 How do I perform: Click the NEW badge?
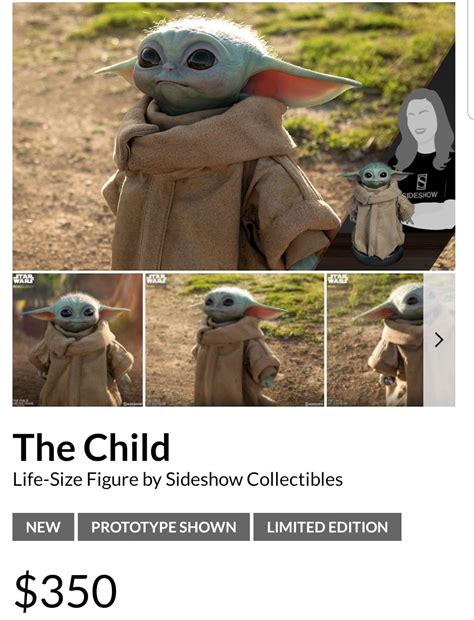[x=43, y=527]
